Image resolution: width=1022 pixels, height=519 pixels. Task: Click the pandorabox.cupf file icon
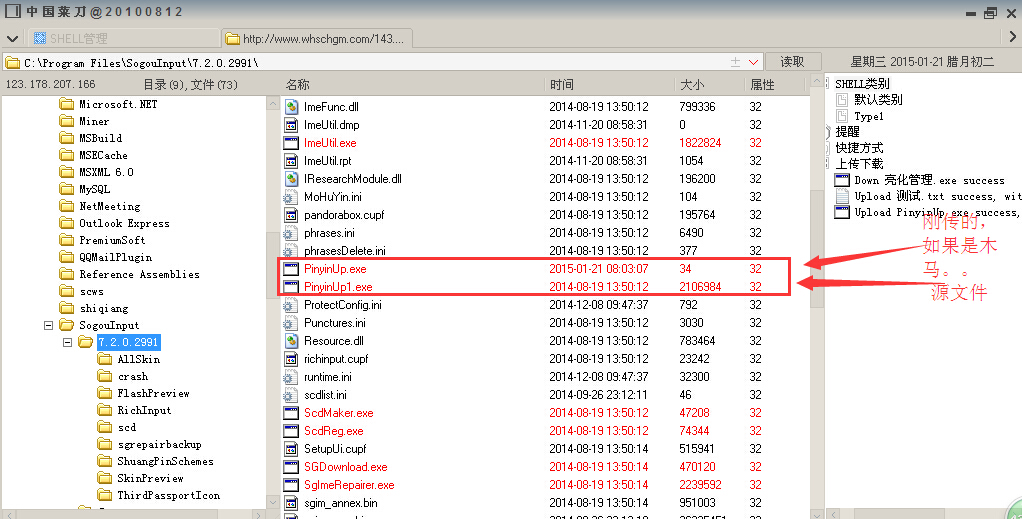pos(291,215)
